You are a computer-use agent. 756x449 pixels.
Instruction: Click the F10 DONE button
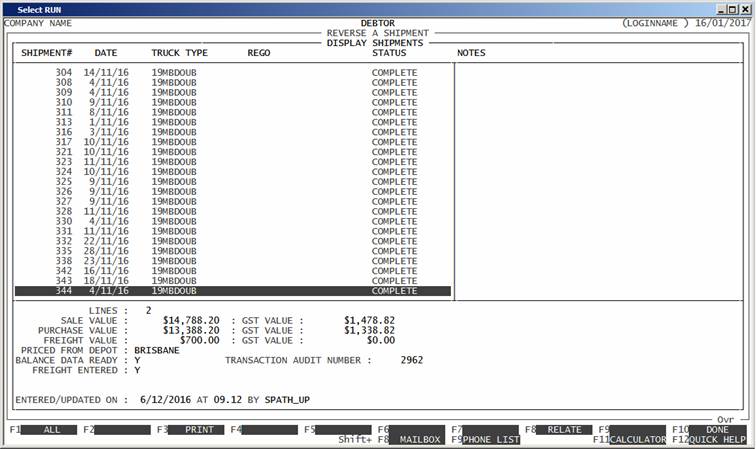tap(717, 430)
